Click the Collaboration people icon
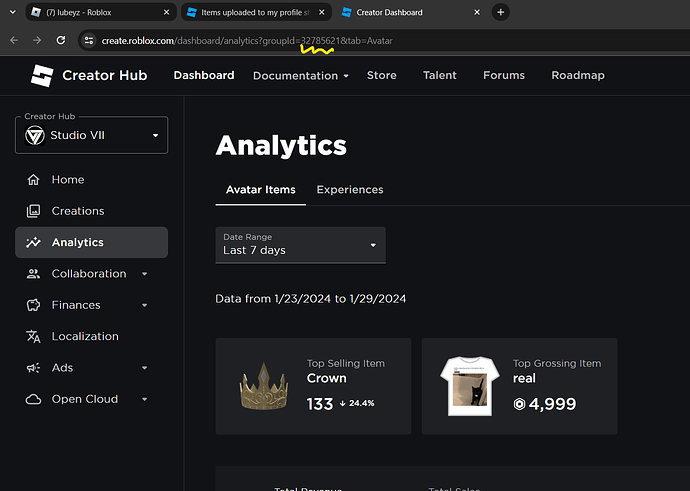 [33, 274]
